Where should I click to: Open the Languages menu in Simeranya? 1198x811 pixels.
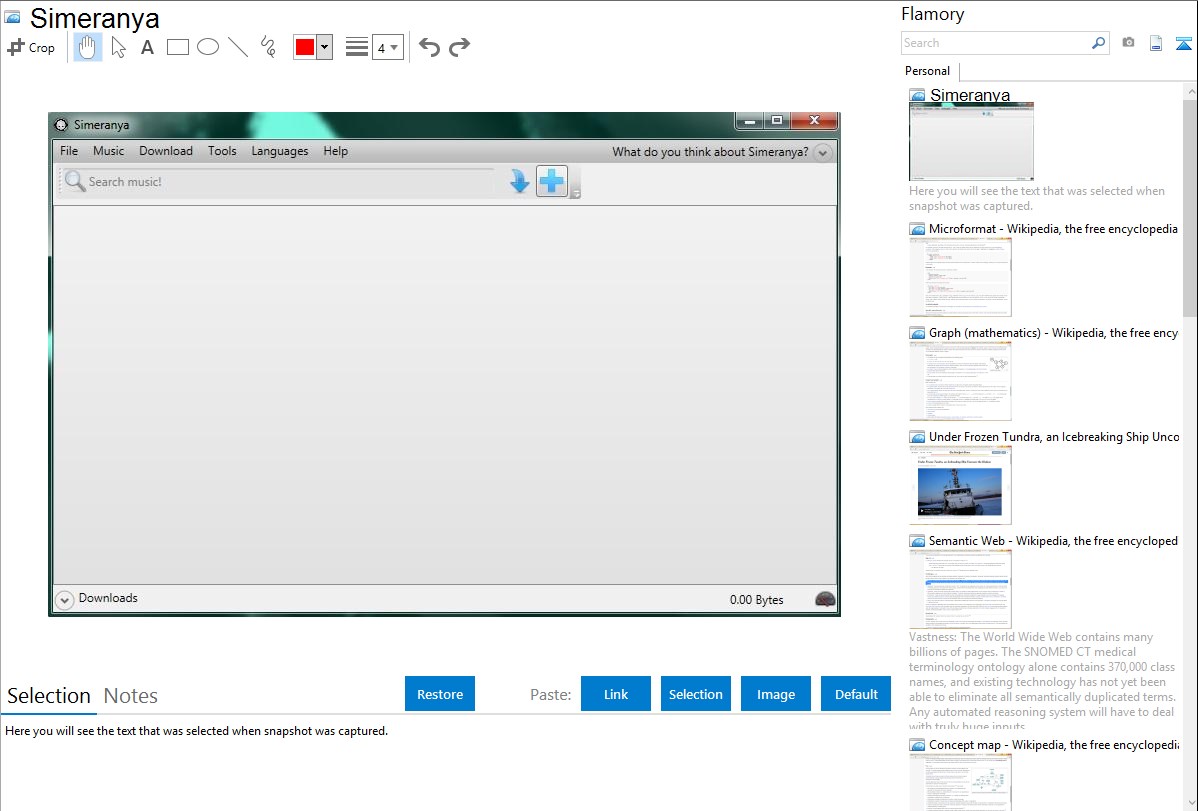click(280, 151)
